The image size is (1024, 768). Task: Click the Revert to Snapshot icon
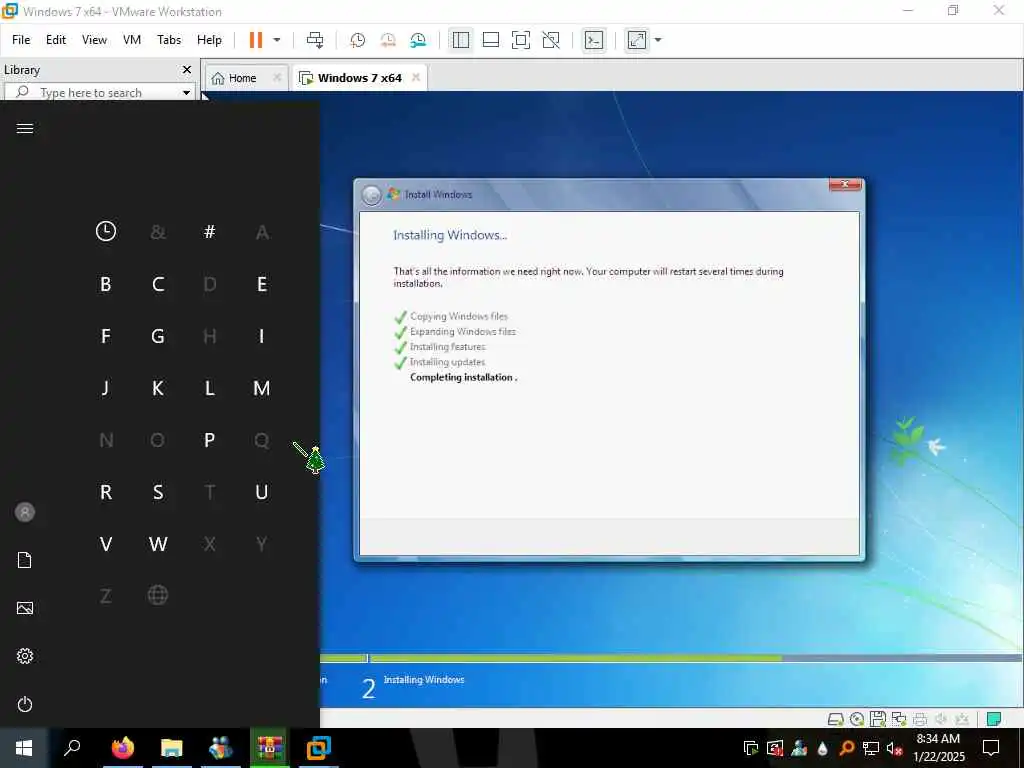[x=388, y=40]
